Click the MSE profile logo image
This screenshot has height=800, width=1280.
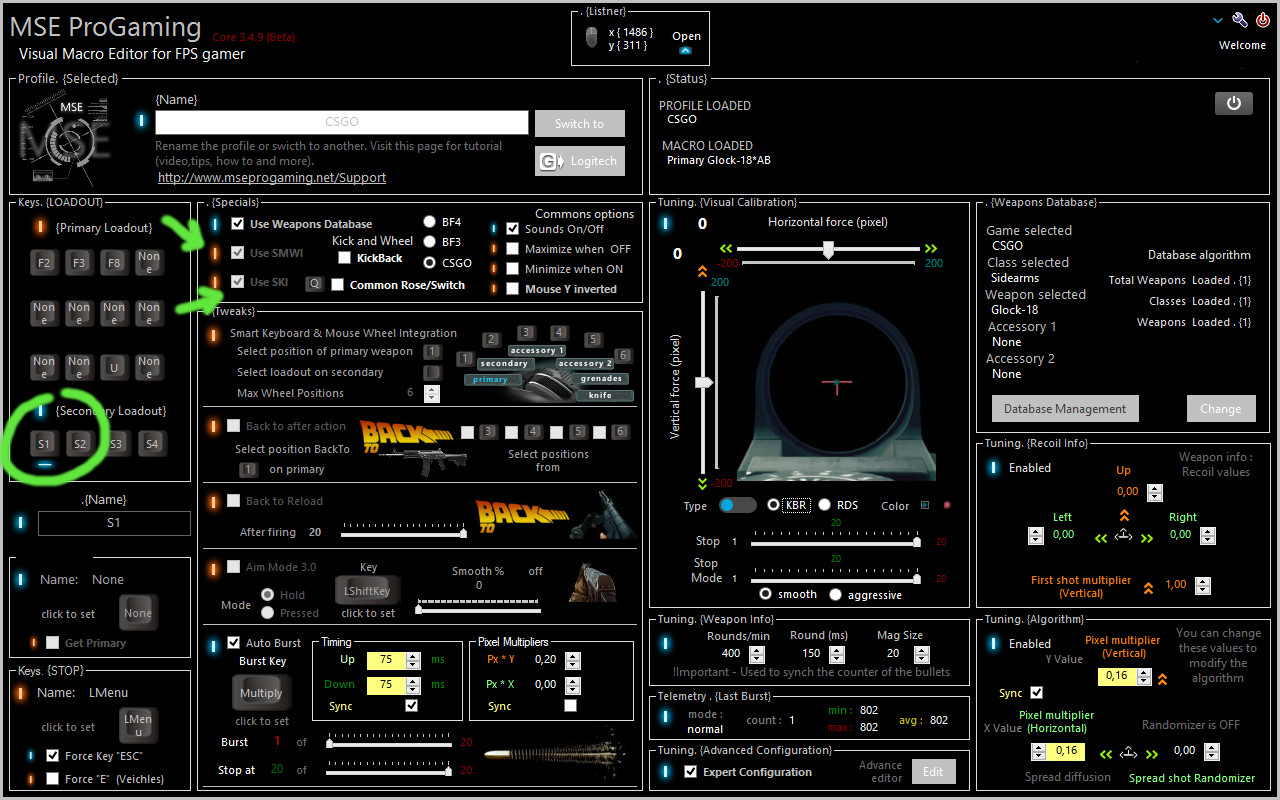tap(64, 139)
